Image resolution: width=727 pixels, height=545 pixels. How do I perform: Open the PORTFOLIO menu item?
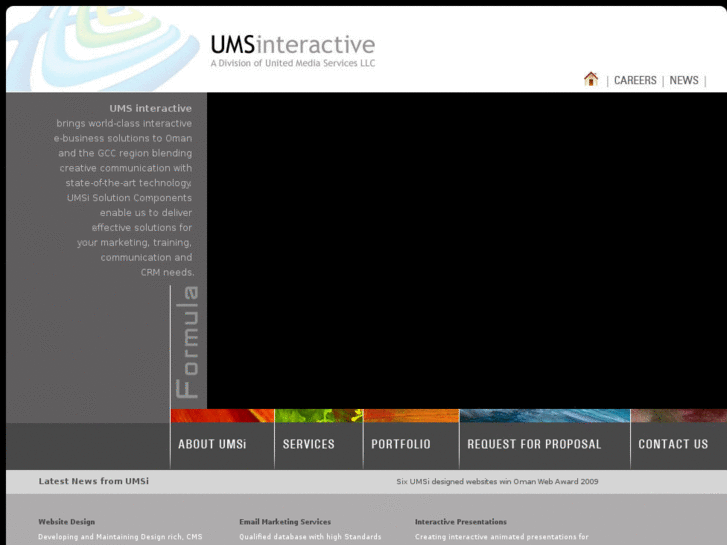pos(401,444)
